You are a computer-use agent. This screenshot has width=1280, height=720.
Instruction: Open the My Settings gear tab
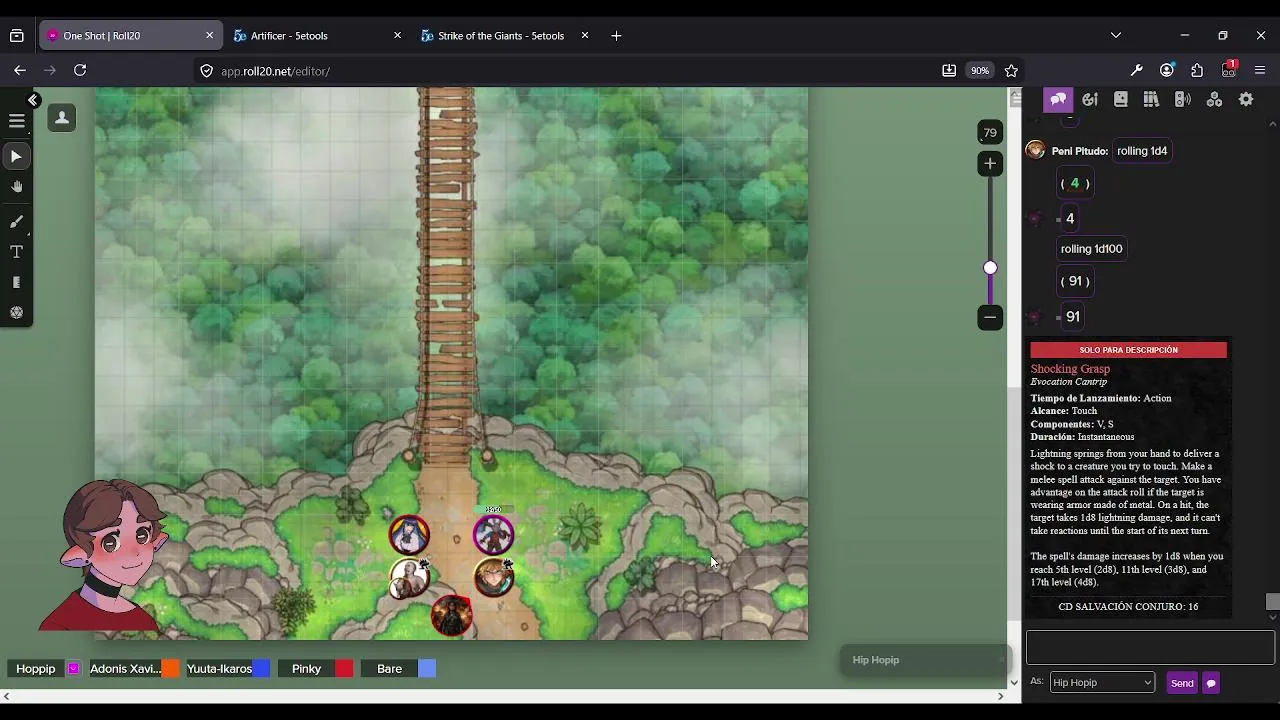[x=1246, y=100]
